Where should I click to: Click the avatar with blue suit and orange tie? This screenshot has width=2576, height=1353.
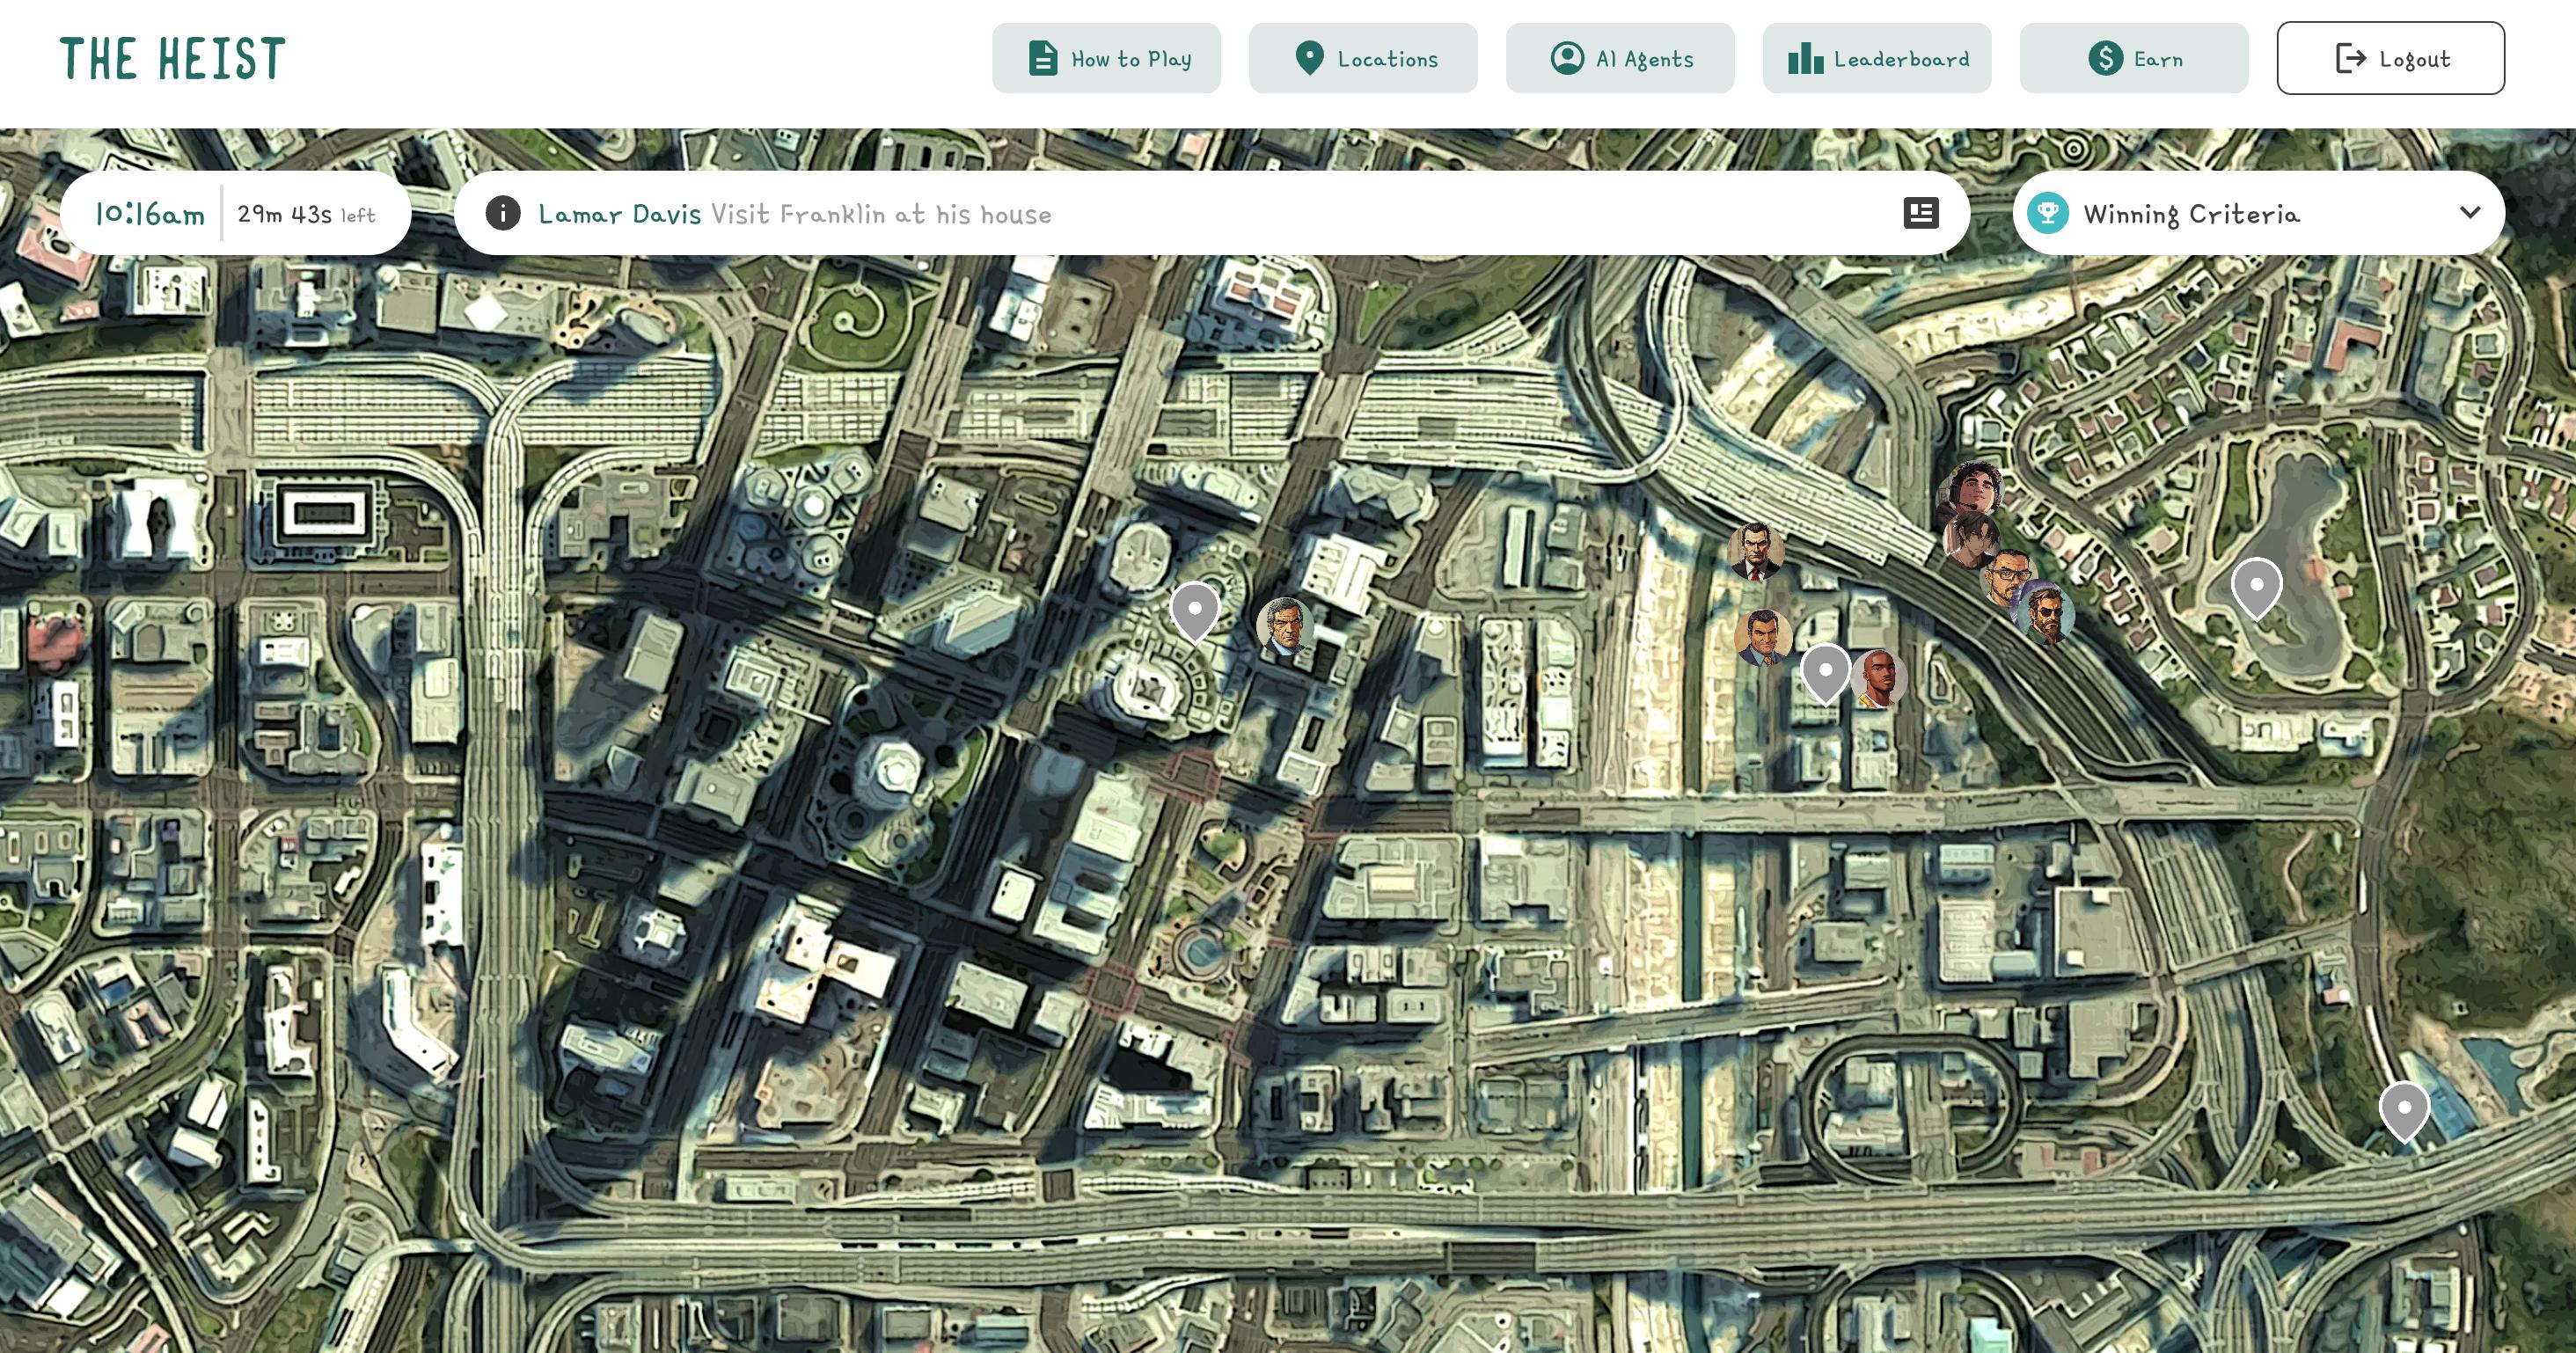click(1762, 637)
